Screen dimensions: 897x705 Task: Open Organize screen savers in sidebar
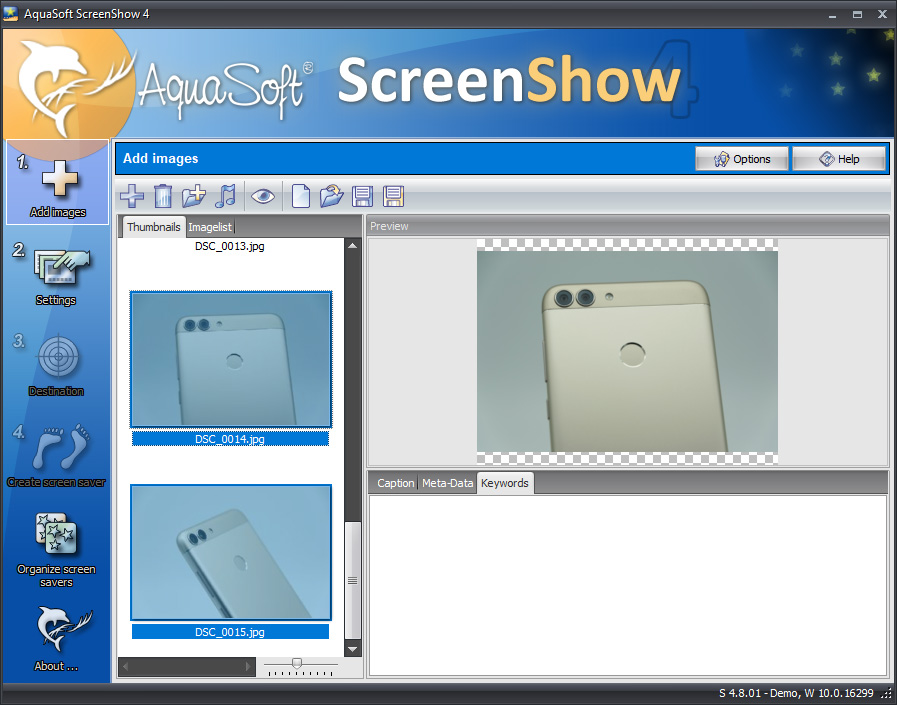(56, 548)
